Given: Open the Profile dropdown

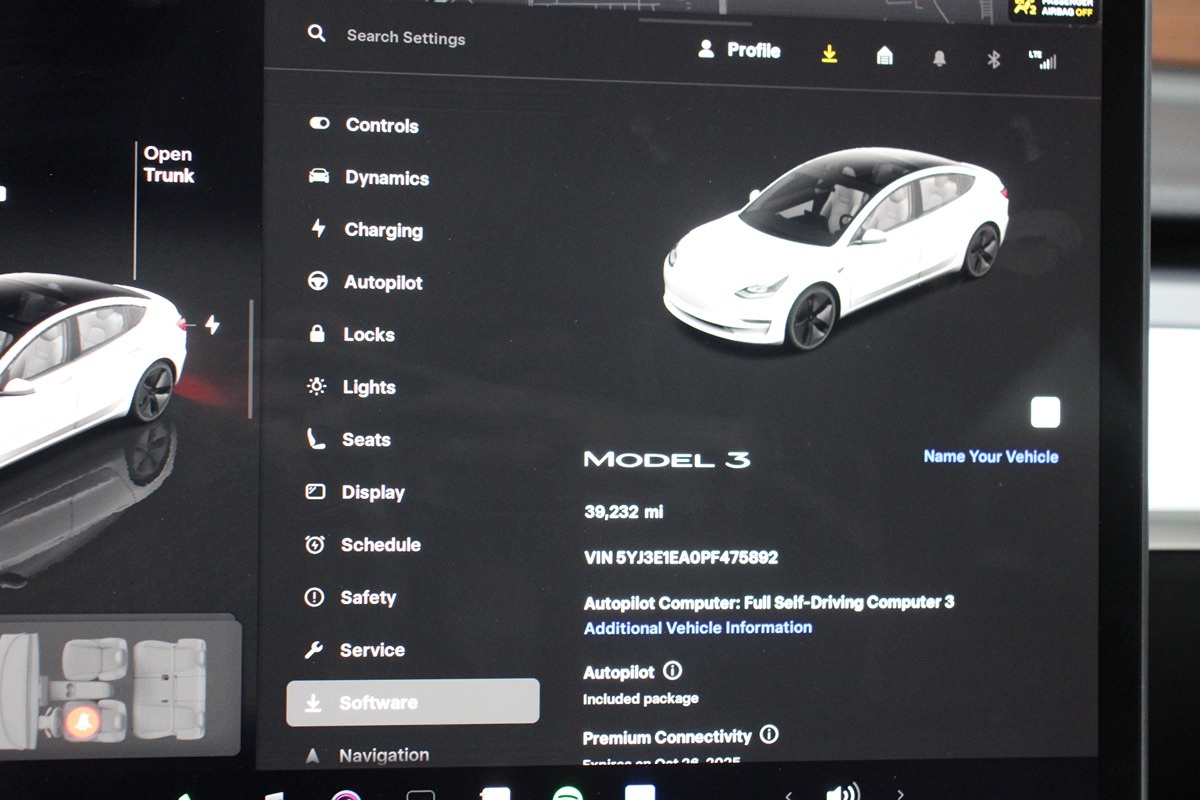Looking at the screenshot, I should 739,50.
